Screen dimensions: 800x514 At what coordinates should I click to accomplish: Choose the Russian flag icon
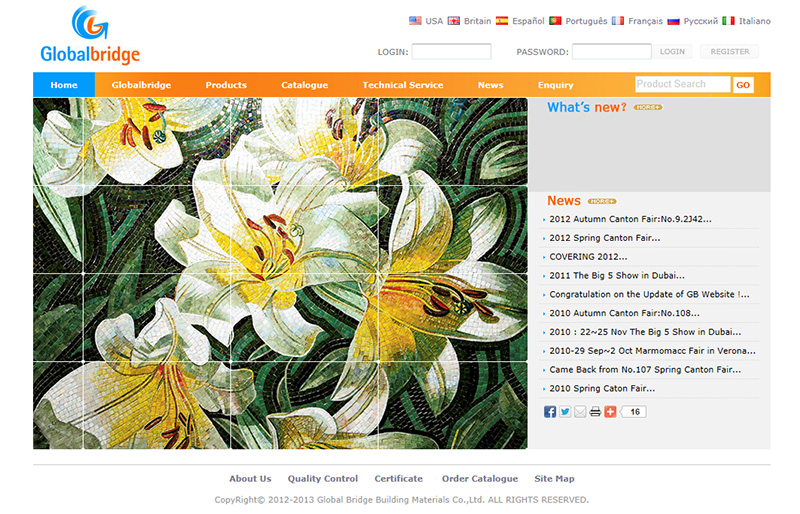674,21
